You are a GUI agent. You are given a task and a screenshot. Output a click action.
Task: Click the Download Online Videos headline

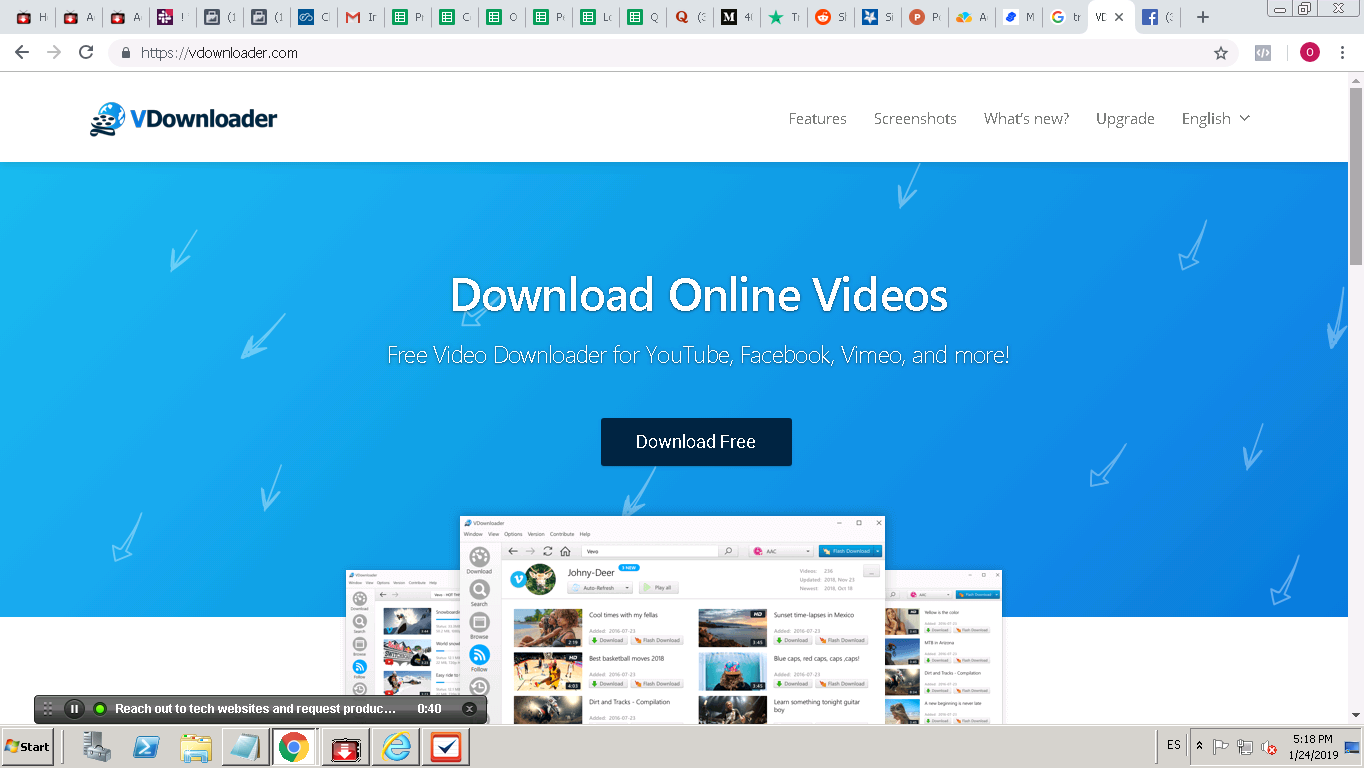pyautogui.click(x=699, y=295)
